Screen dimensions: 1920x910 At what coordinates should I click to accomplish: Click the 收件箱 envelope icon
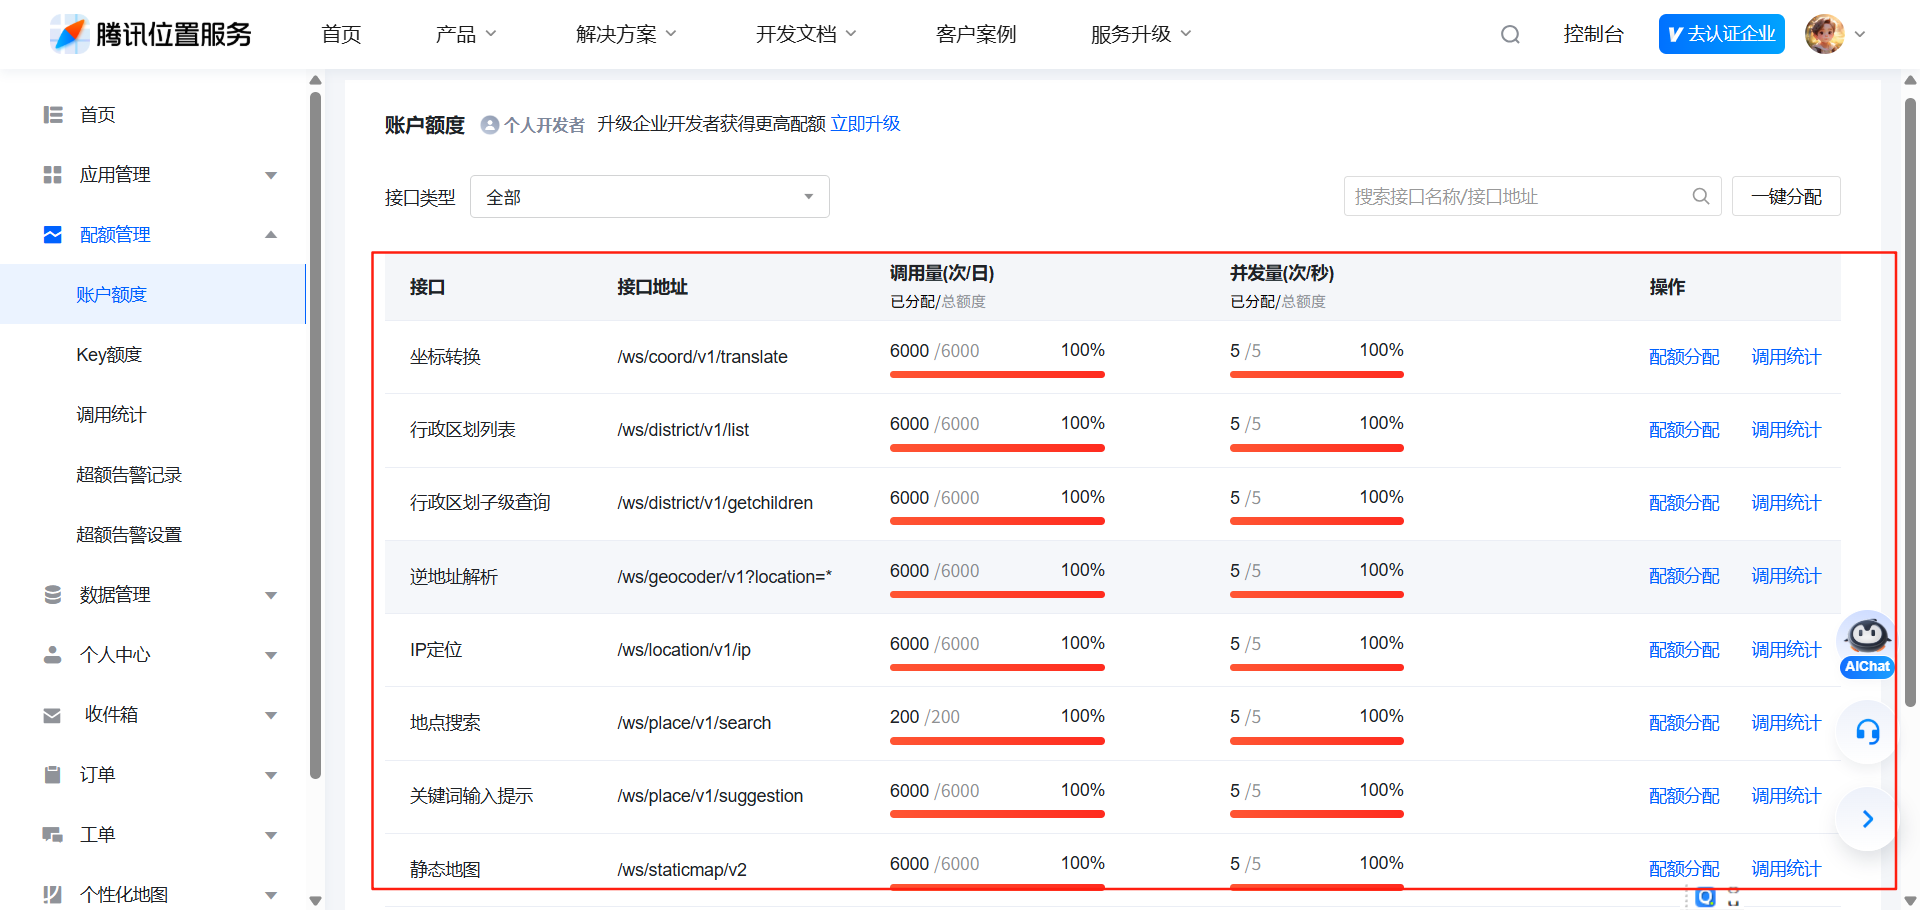click(x=53, y=715)
